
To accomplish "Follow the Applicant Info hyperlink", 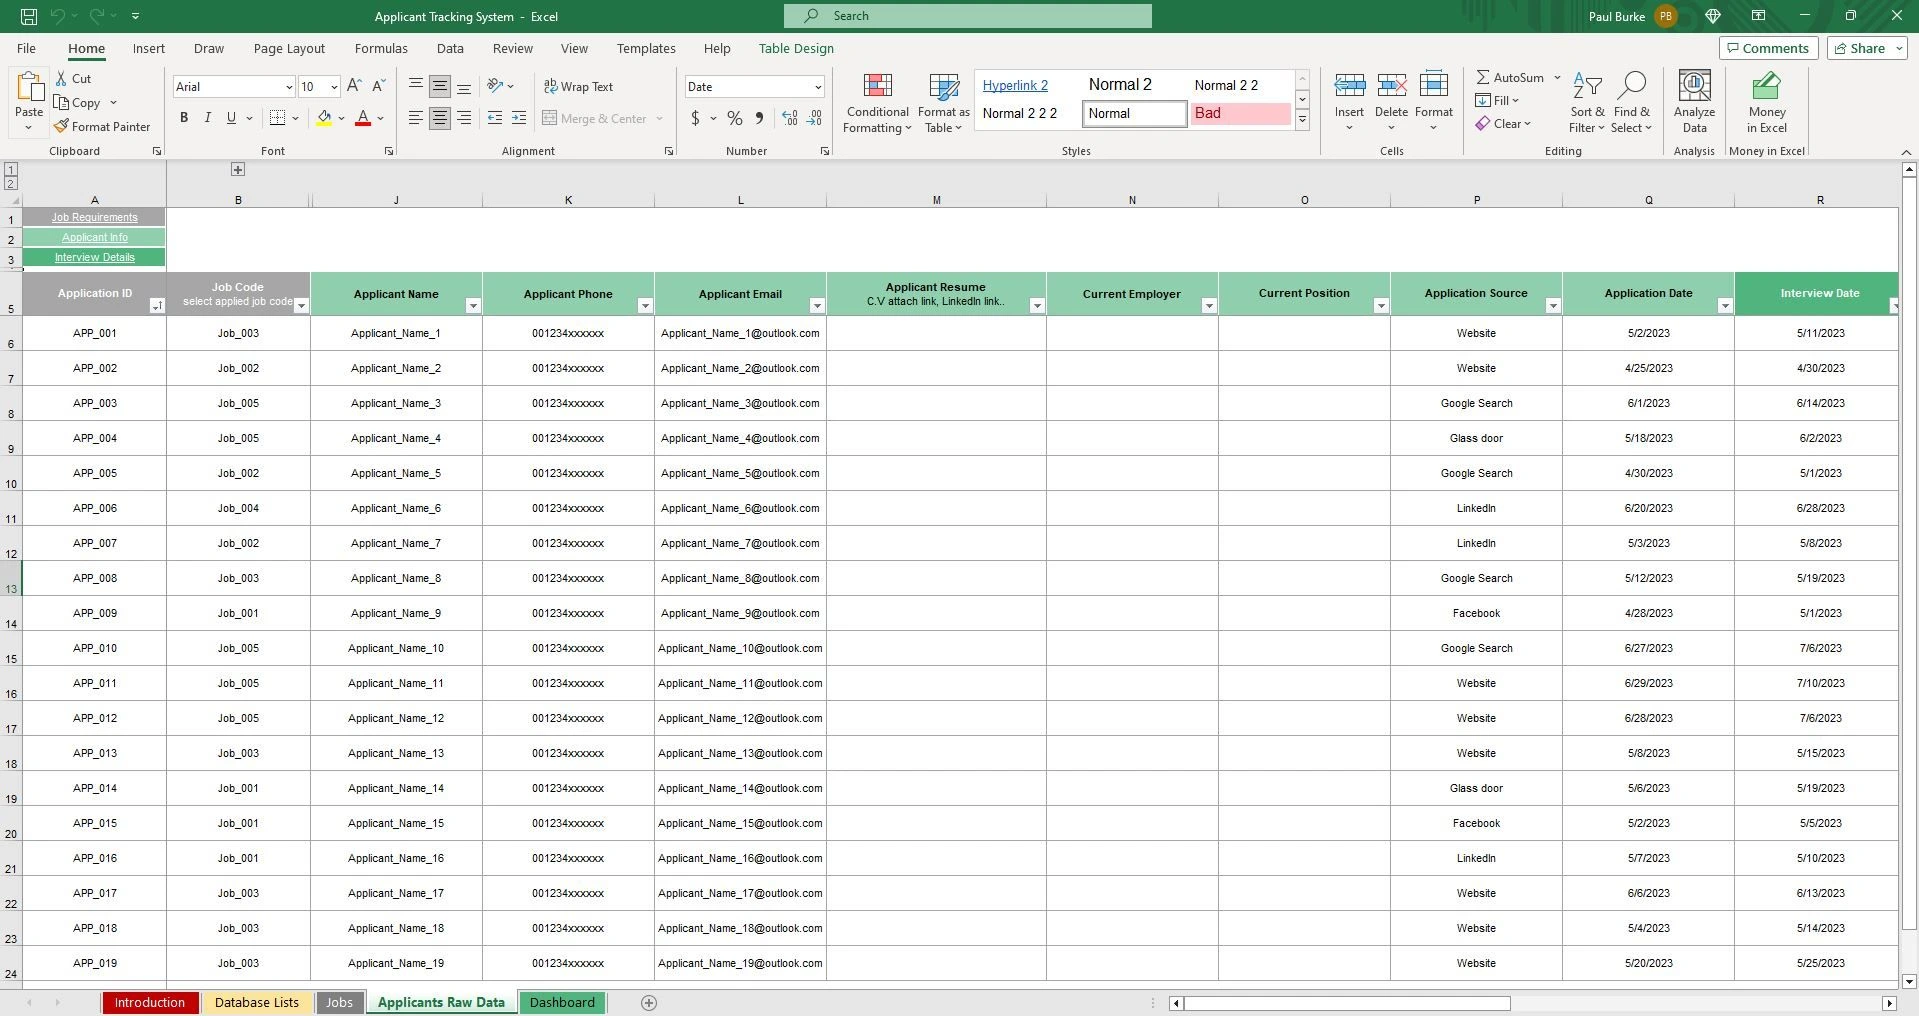I will pos(94,237).
